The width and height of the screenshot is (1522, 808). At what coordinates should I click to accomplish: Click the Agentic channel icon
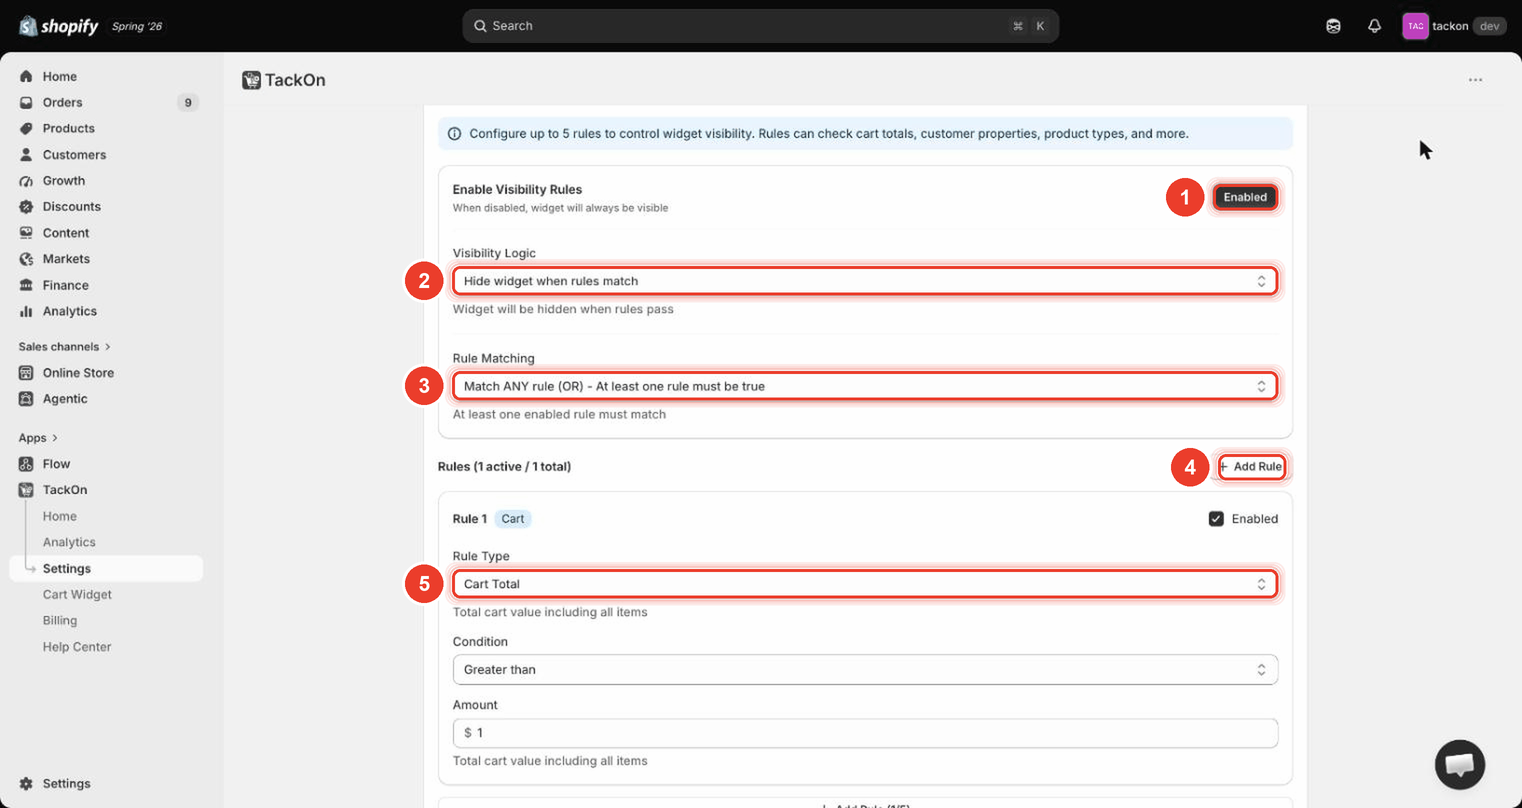click(26, 399)
